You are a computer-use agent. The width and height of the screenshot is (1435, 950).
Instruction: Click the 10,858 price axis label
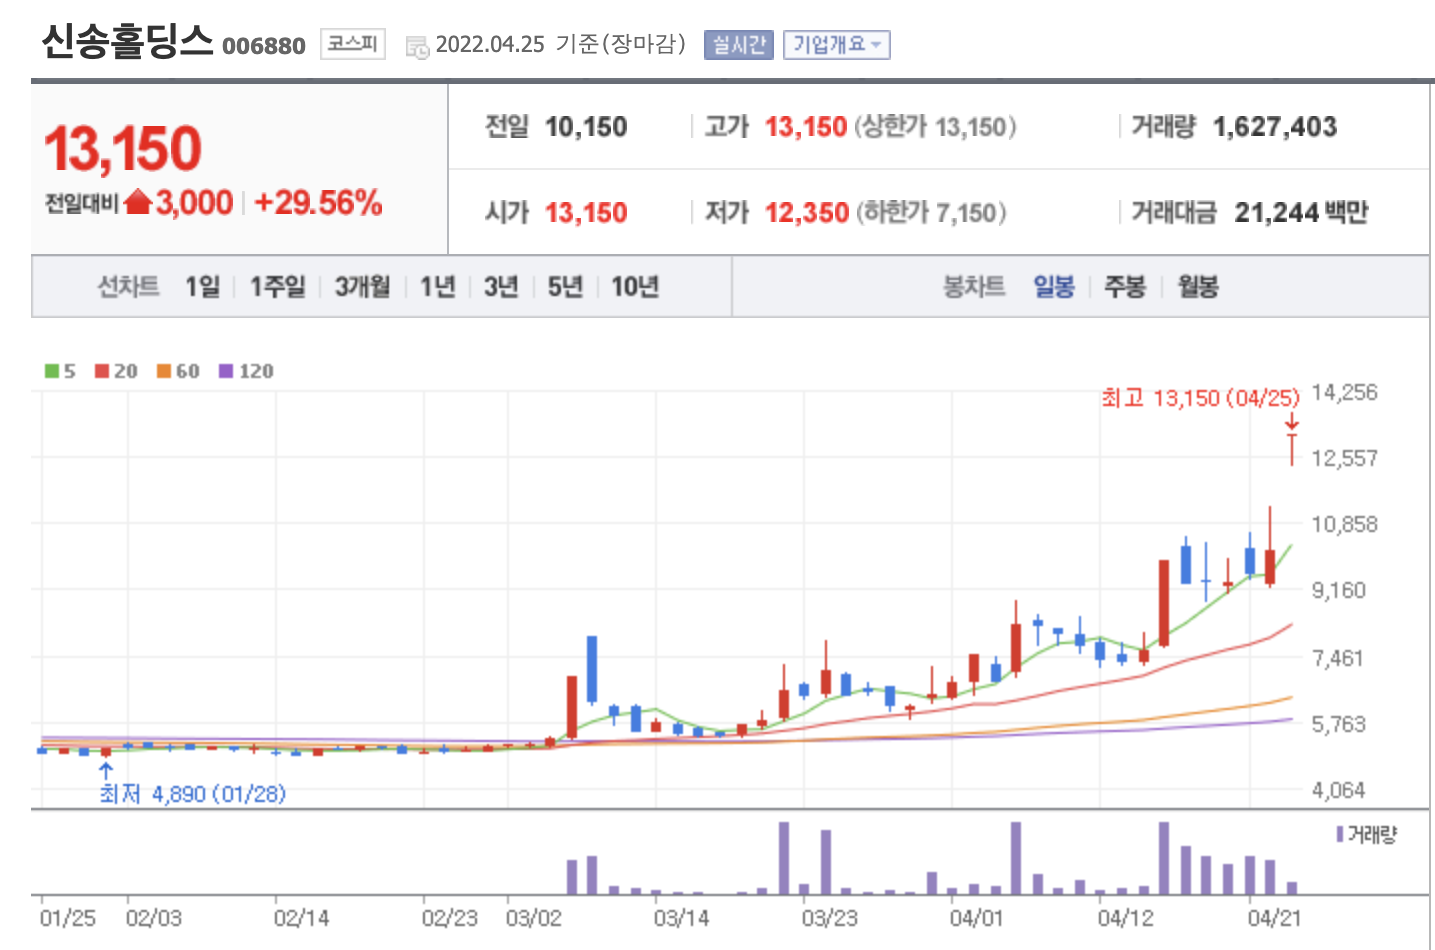tap(1344, 524)
